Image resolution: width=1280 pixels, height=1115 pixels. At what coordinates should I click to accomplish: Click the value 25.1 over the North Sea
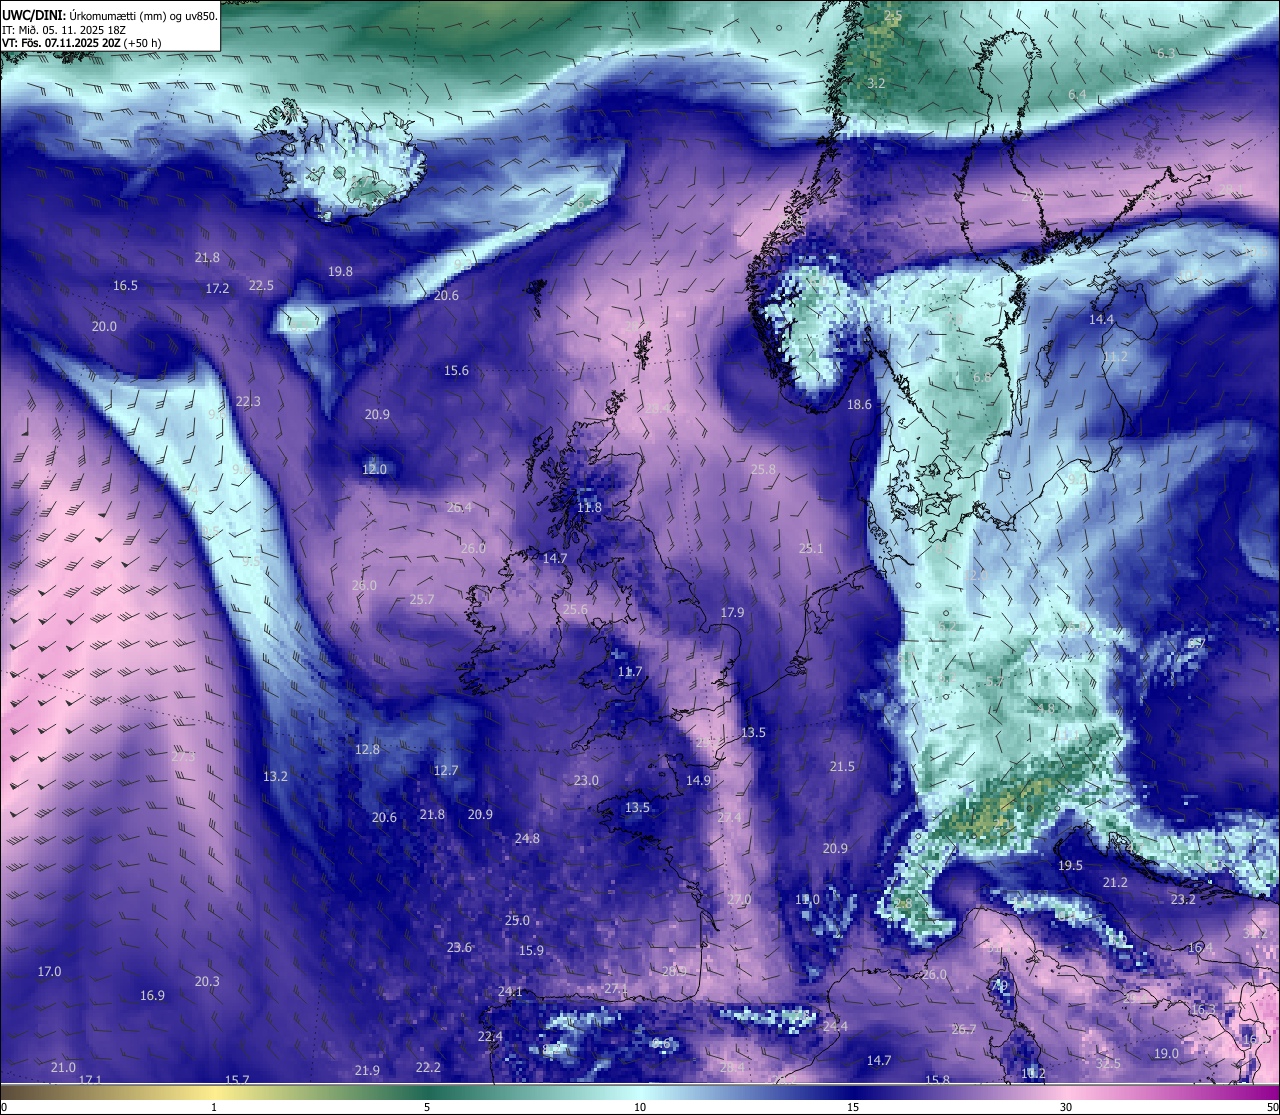(x=811, y=549)
